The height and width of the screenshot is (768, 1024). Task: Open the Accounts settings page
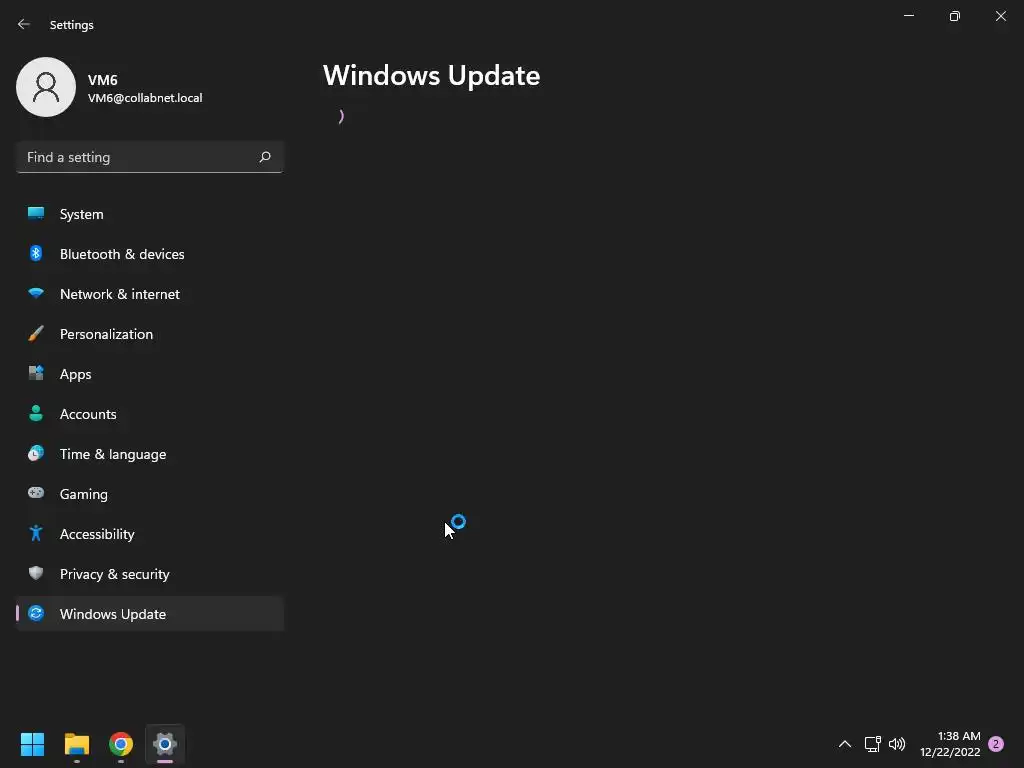tap(150, 414)
